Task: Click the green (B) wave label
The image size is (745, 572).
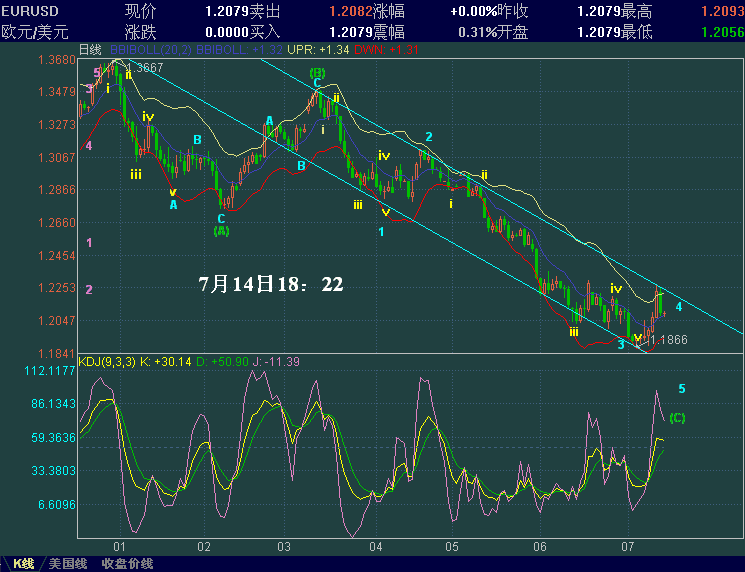Action: point(317,73)
